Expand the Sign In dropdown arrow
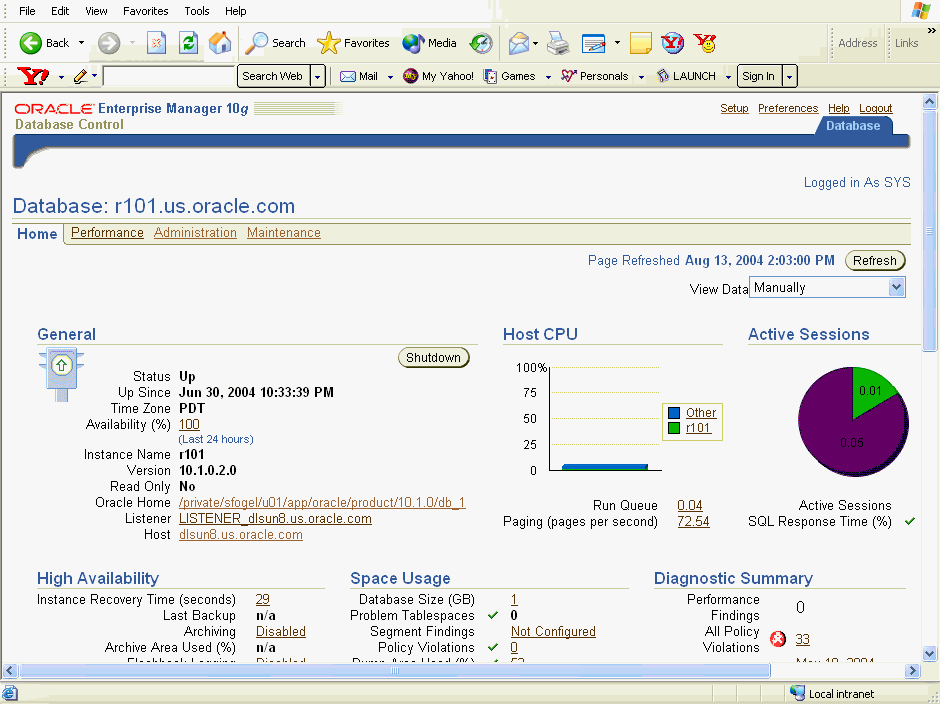This screenshot has width=940, height=704. coord(790,76)
